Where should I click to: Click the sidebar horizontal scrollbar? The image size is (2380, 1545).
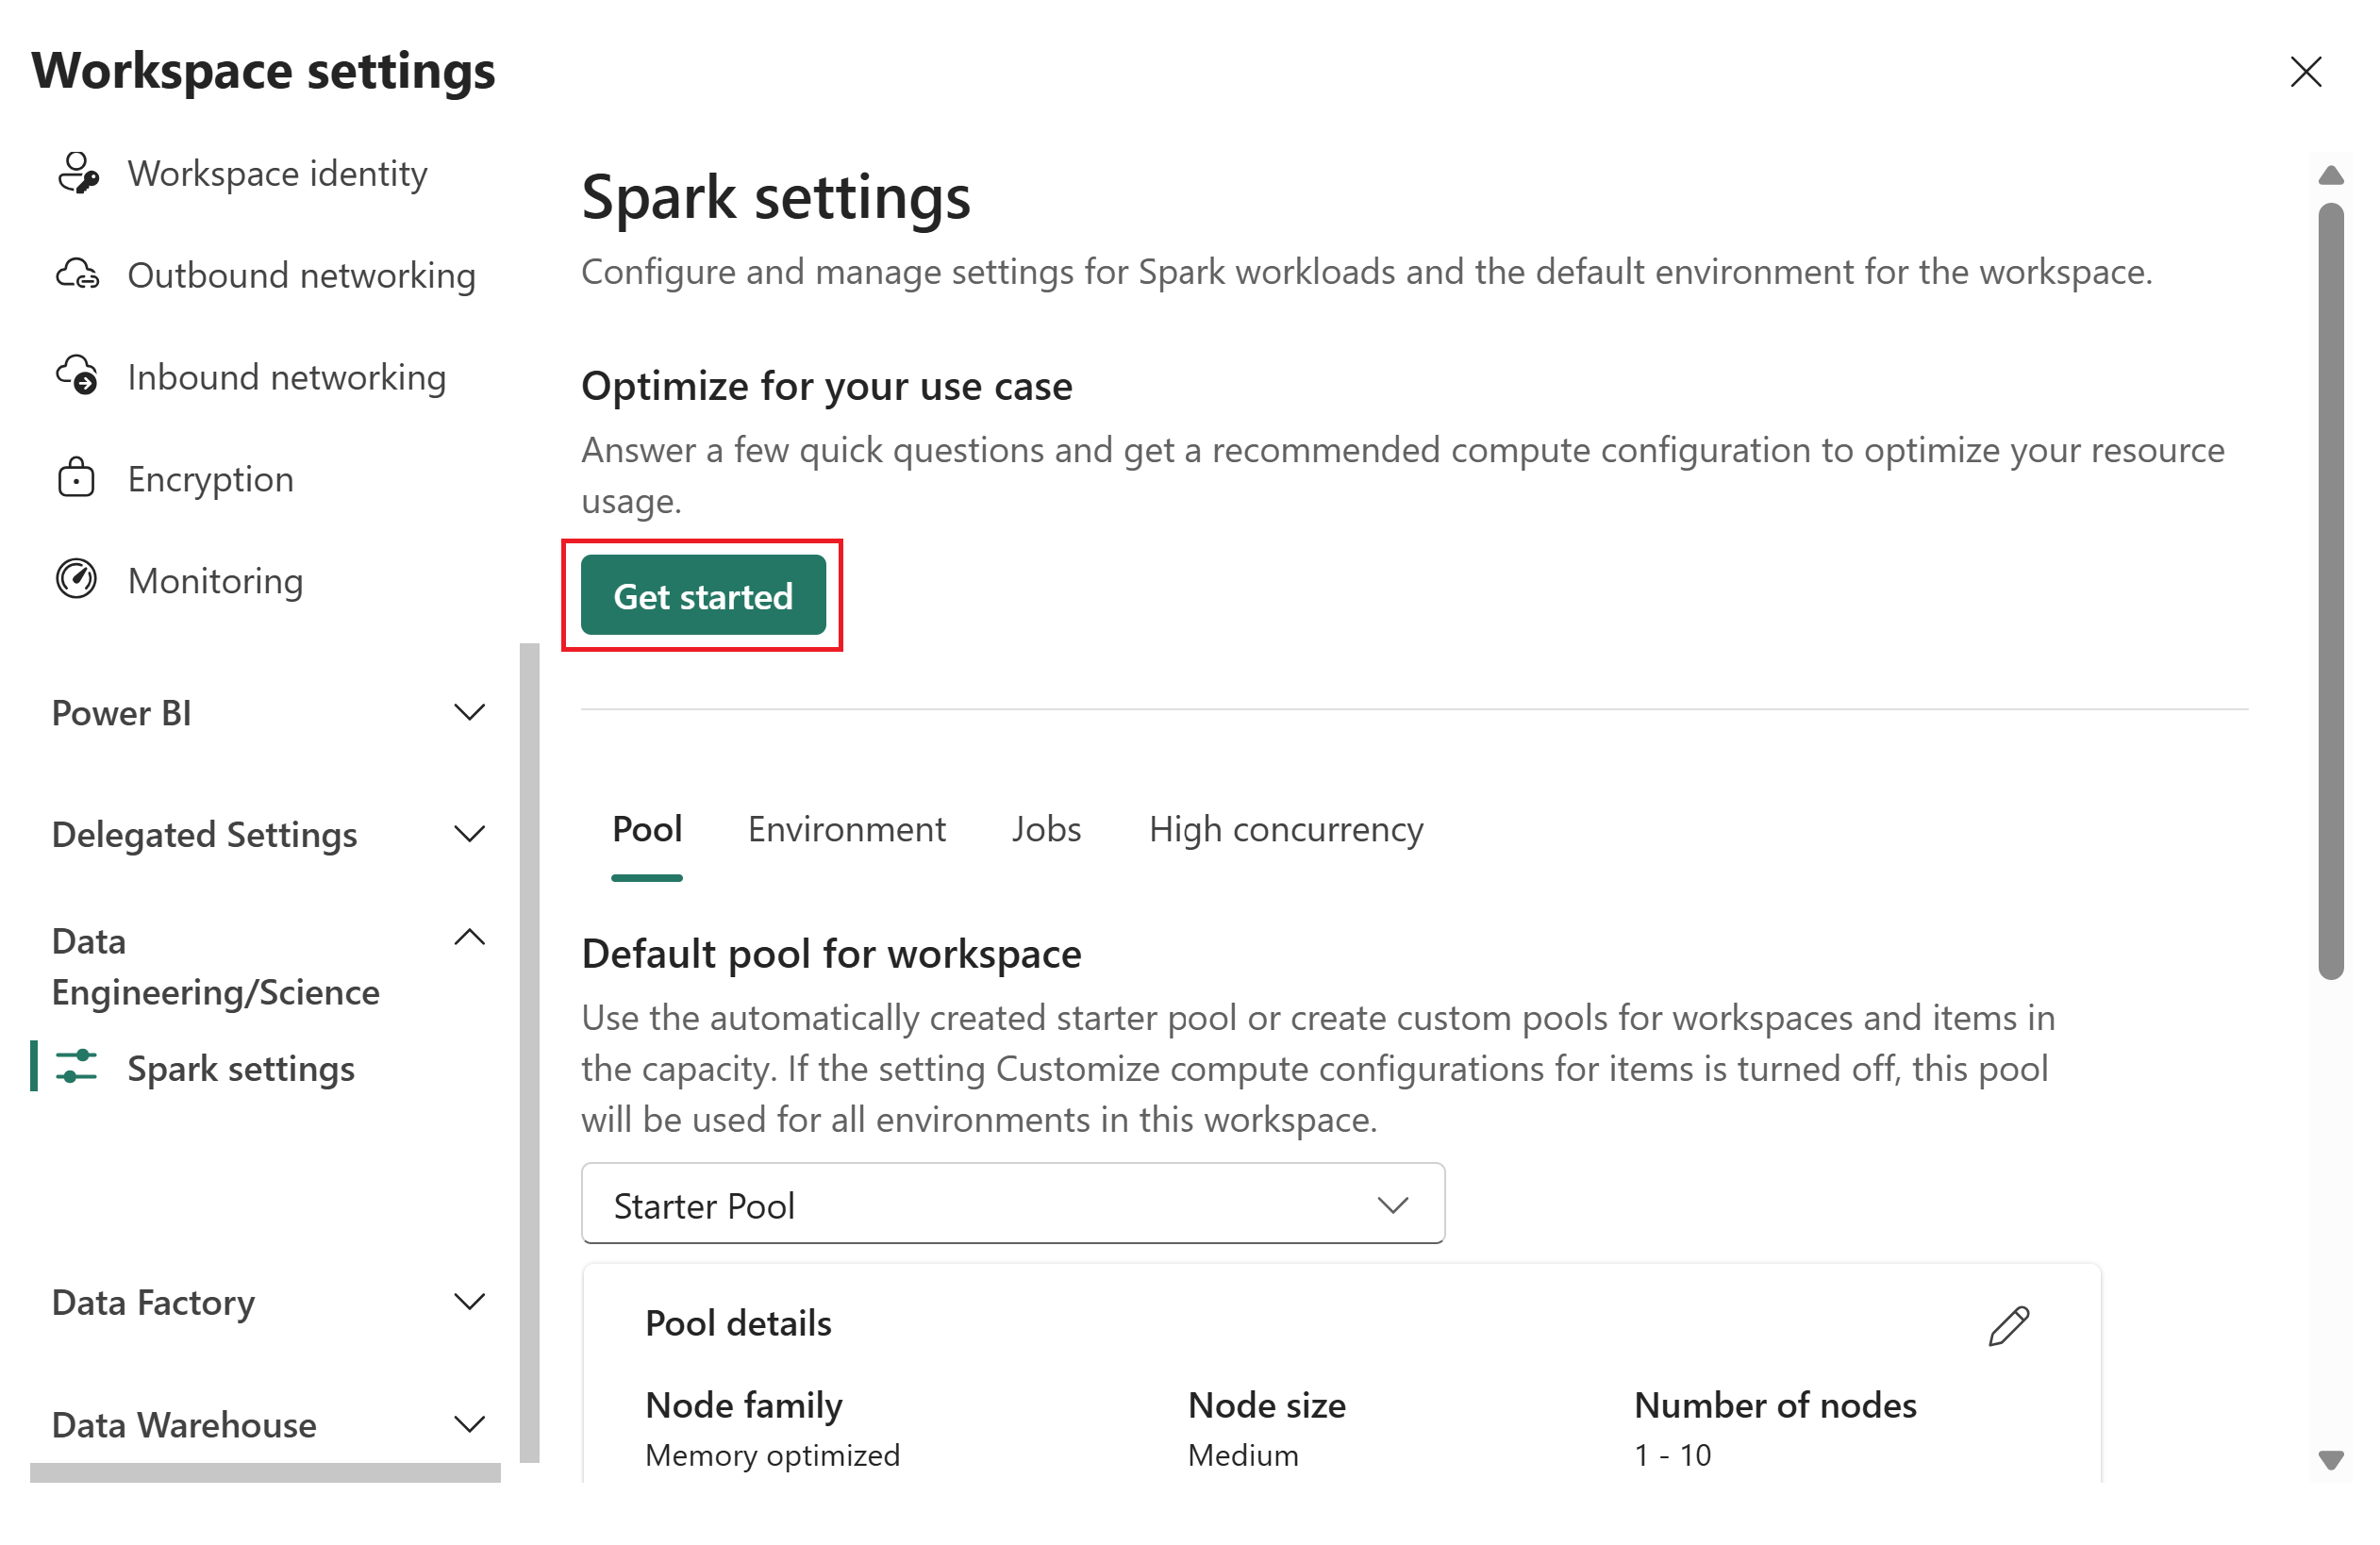[265, 1473]
